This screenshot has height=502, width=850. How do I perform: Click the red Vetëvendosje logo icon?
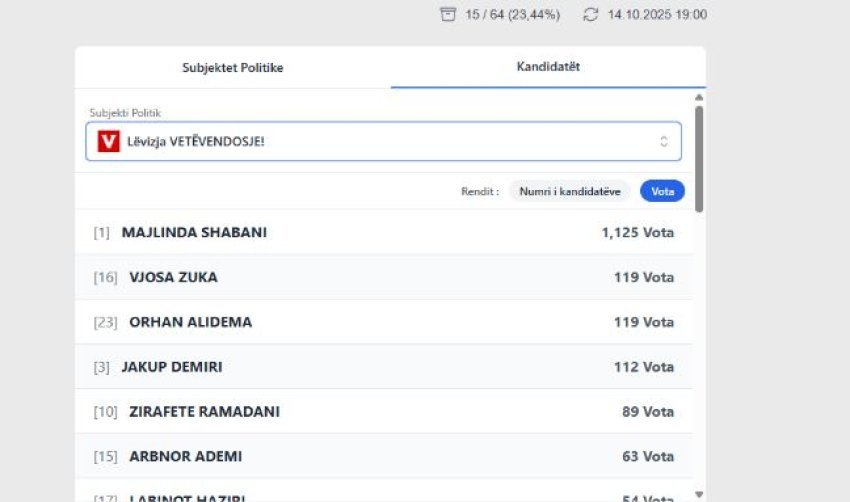(x=109, y=142)
